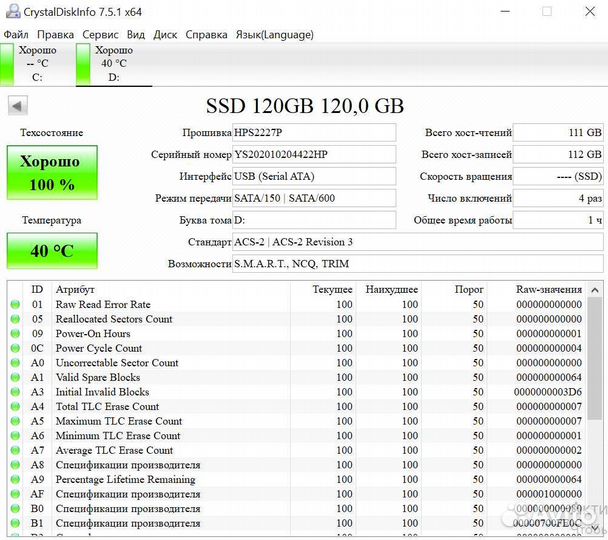Click the Raw-значения column header
This screenshot has height=540, width=608.
click(x=537, y=290)
